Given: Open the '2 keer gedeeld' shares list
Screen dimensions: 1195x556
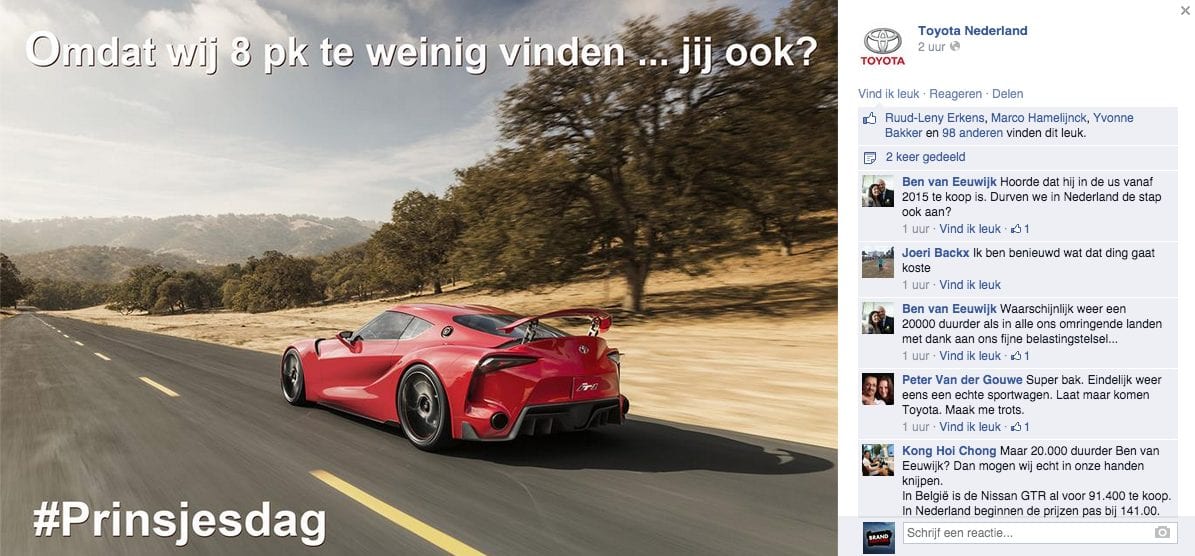Looking at the screenshot, I should [x=925, y=157].
